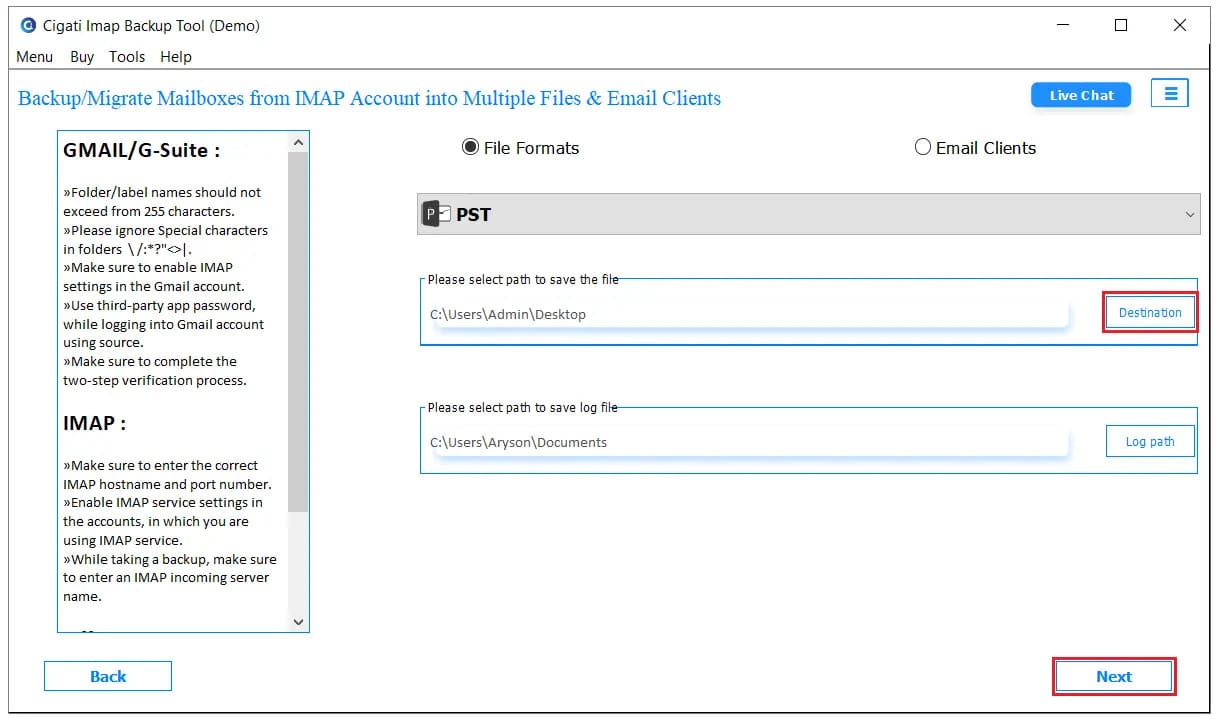Open the Buy menu

coord(82,57)
